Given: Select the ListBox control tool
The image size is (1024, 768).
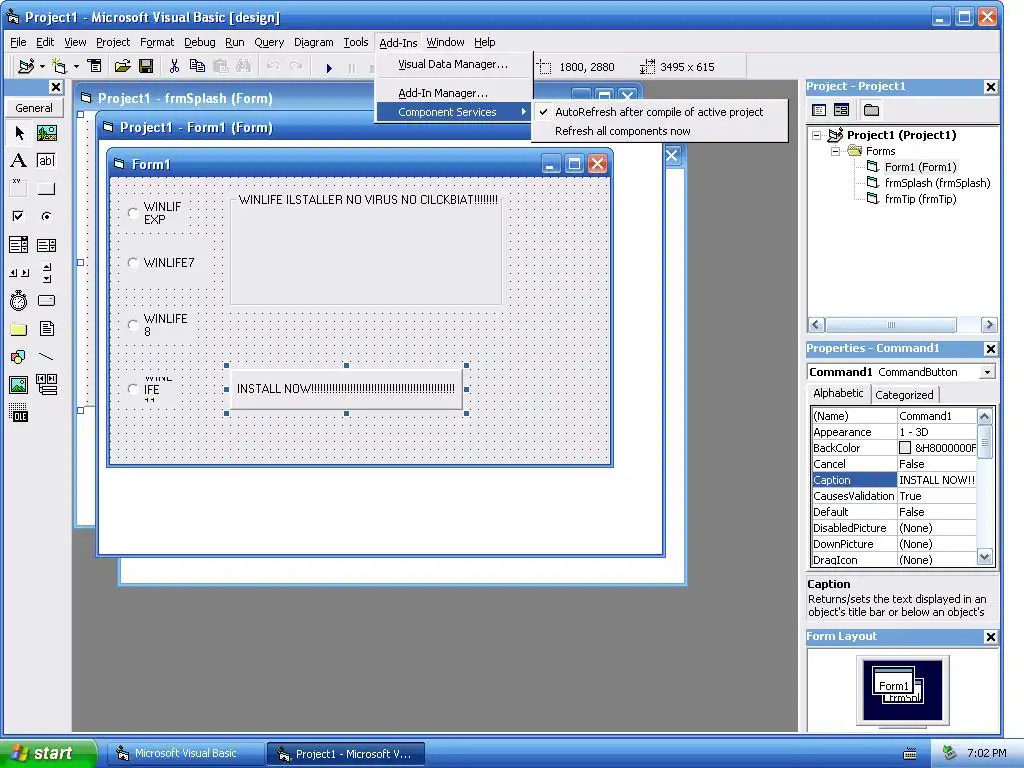Looking at the screenshot, I should [46, 245].
